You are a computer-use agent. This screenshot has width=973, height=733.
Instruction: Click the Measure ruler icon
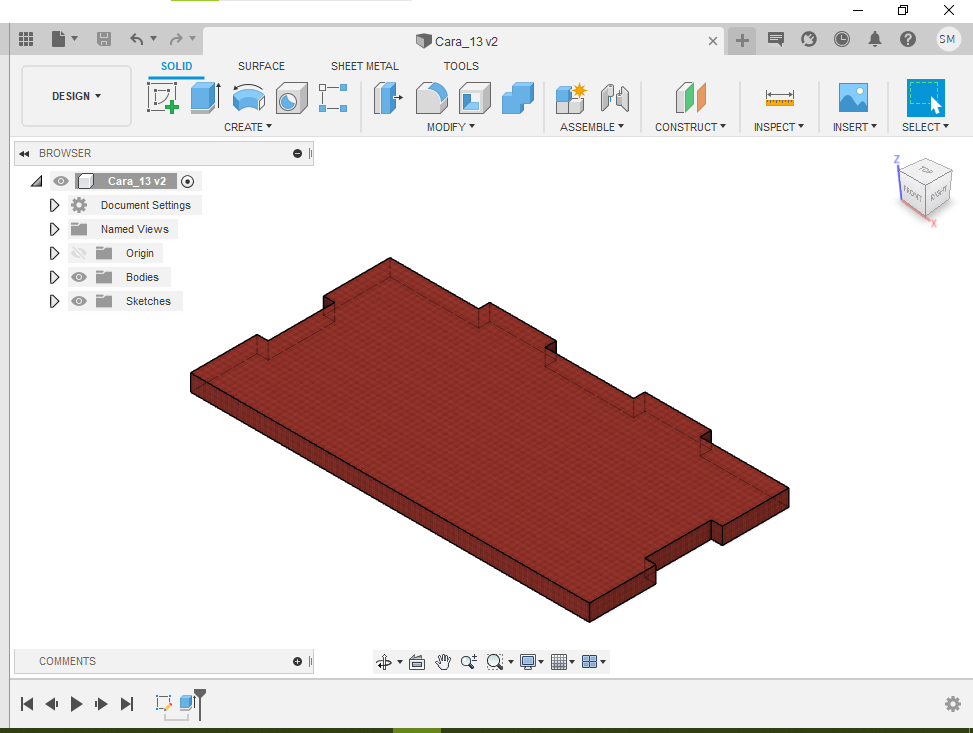(x=779, y=97)
